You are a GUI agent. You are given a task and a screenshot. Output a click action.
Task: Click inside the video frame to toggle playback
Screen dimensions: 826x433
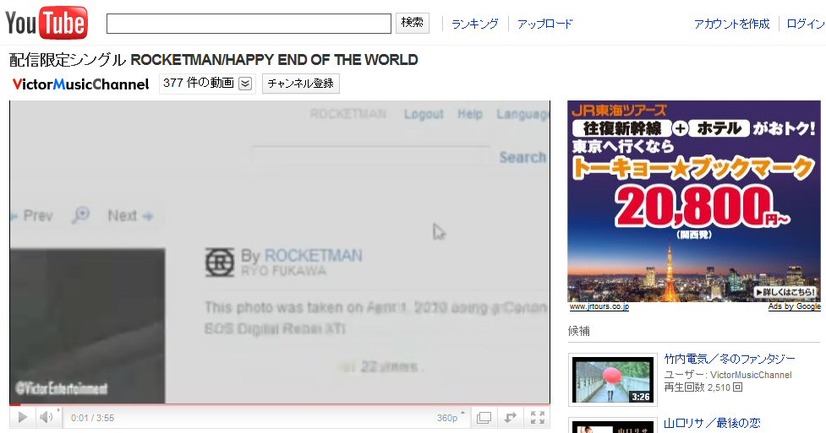point(280,252)
